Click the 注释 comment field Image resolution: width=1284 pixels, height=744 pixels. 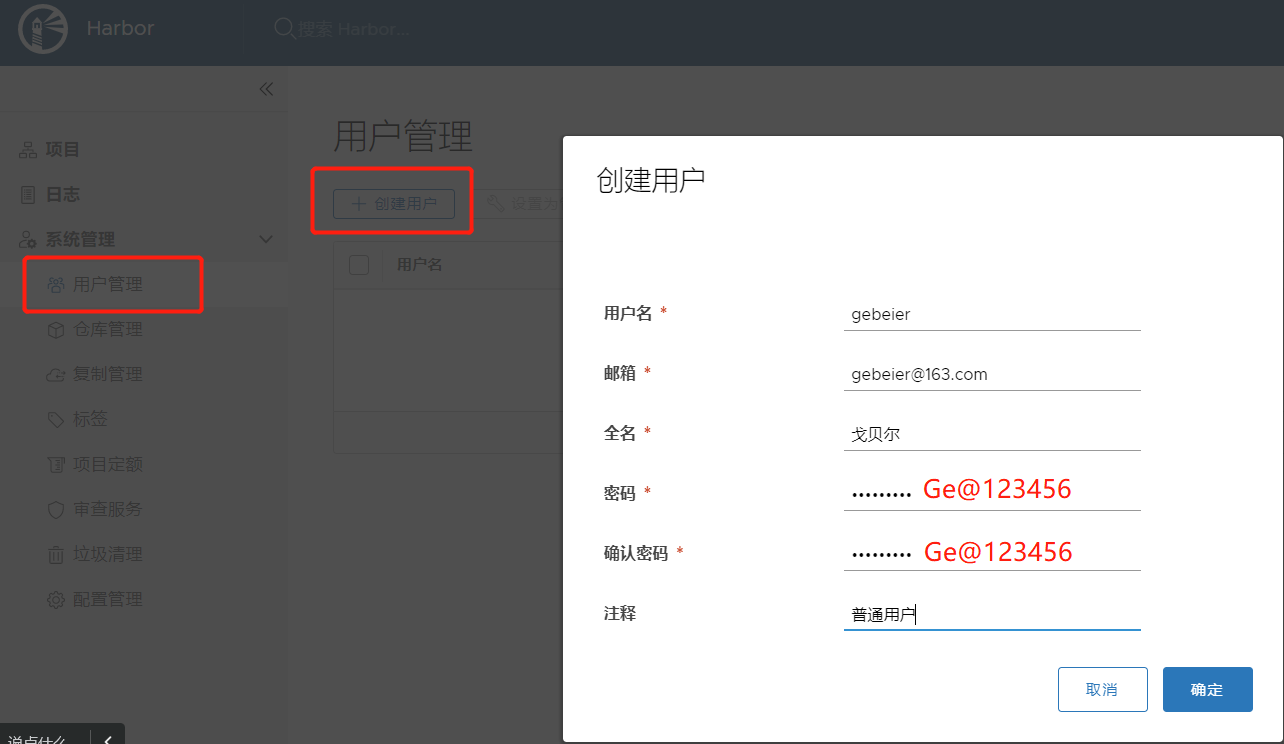pos(992,614)
